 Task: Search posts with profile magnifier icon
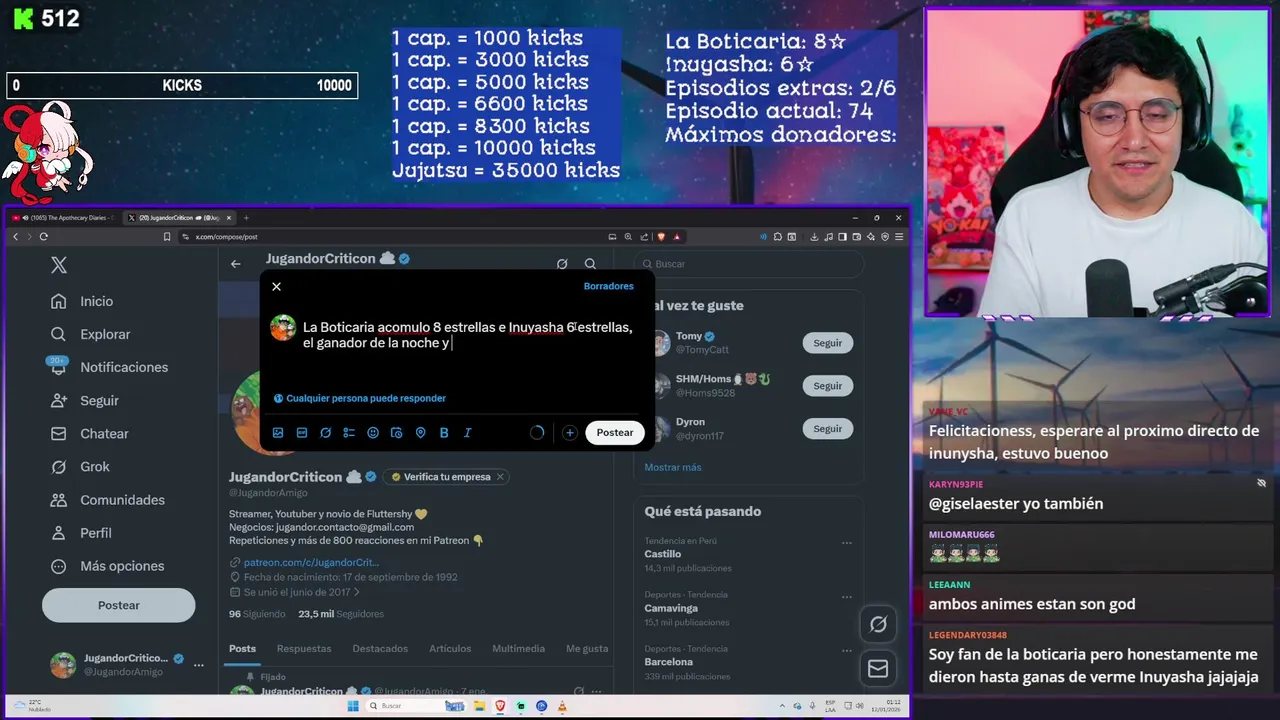tap(590, 264)
